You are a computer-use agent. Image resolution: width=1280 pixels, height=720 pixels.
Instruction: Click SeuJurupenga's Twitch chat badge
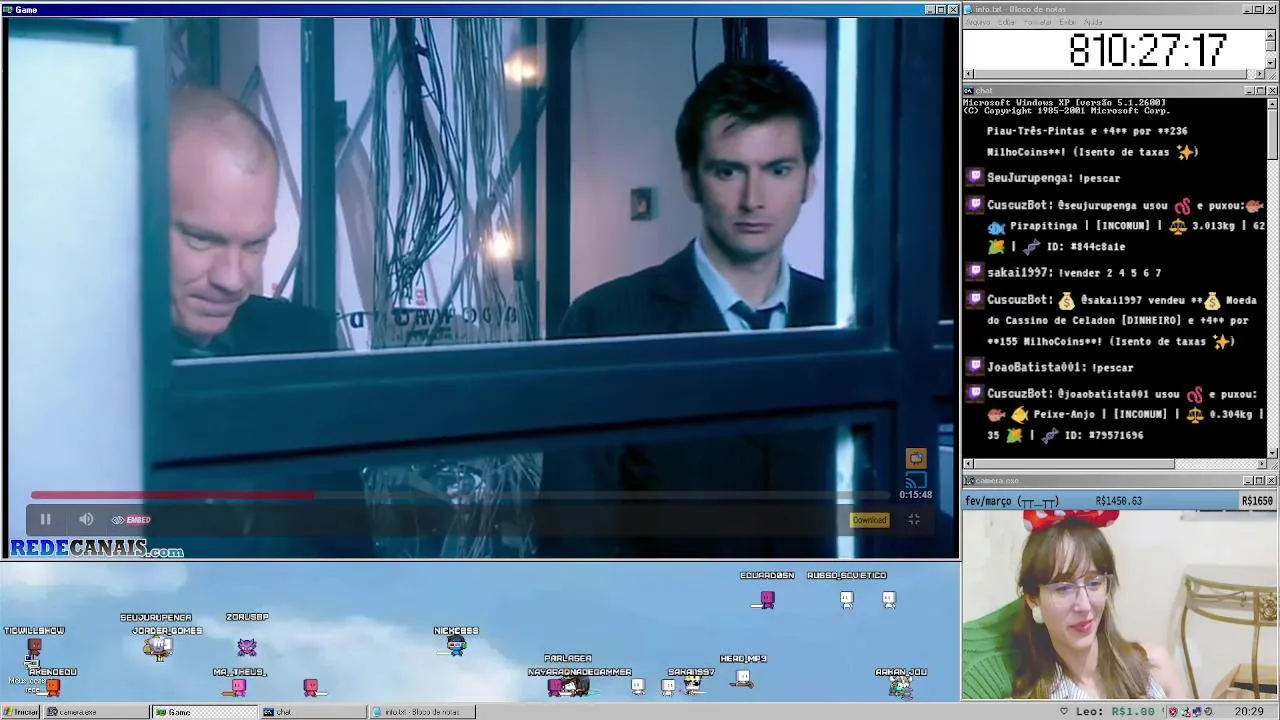coord(975,178)
